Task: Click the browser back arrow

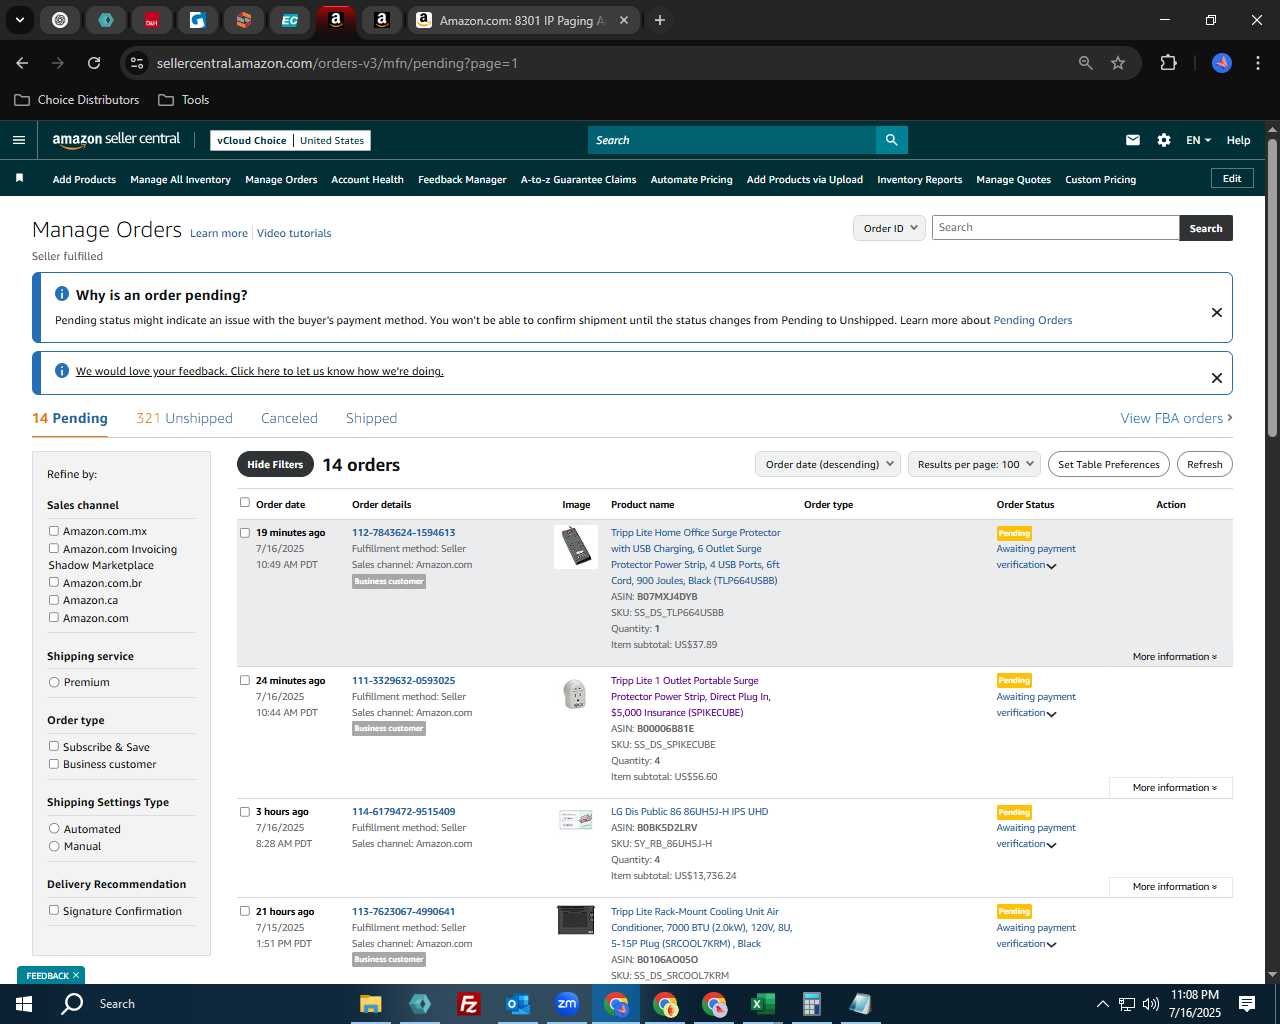Action: [x=22, y=63]
